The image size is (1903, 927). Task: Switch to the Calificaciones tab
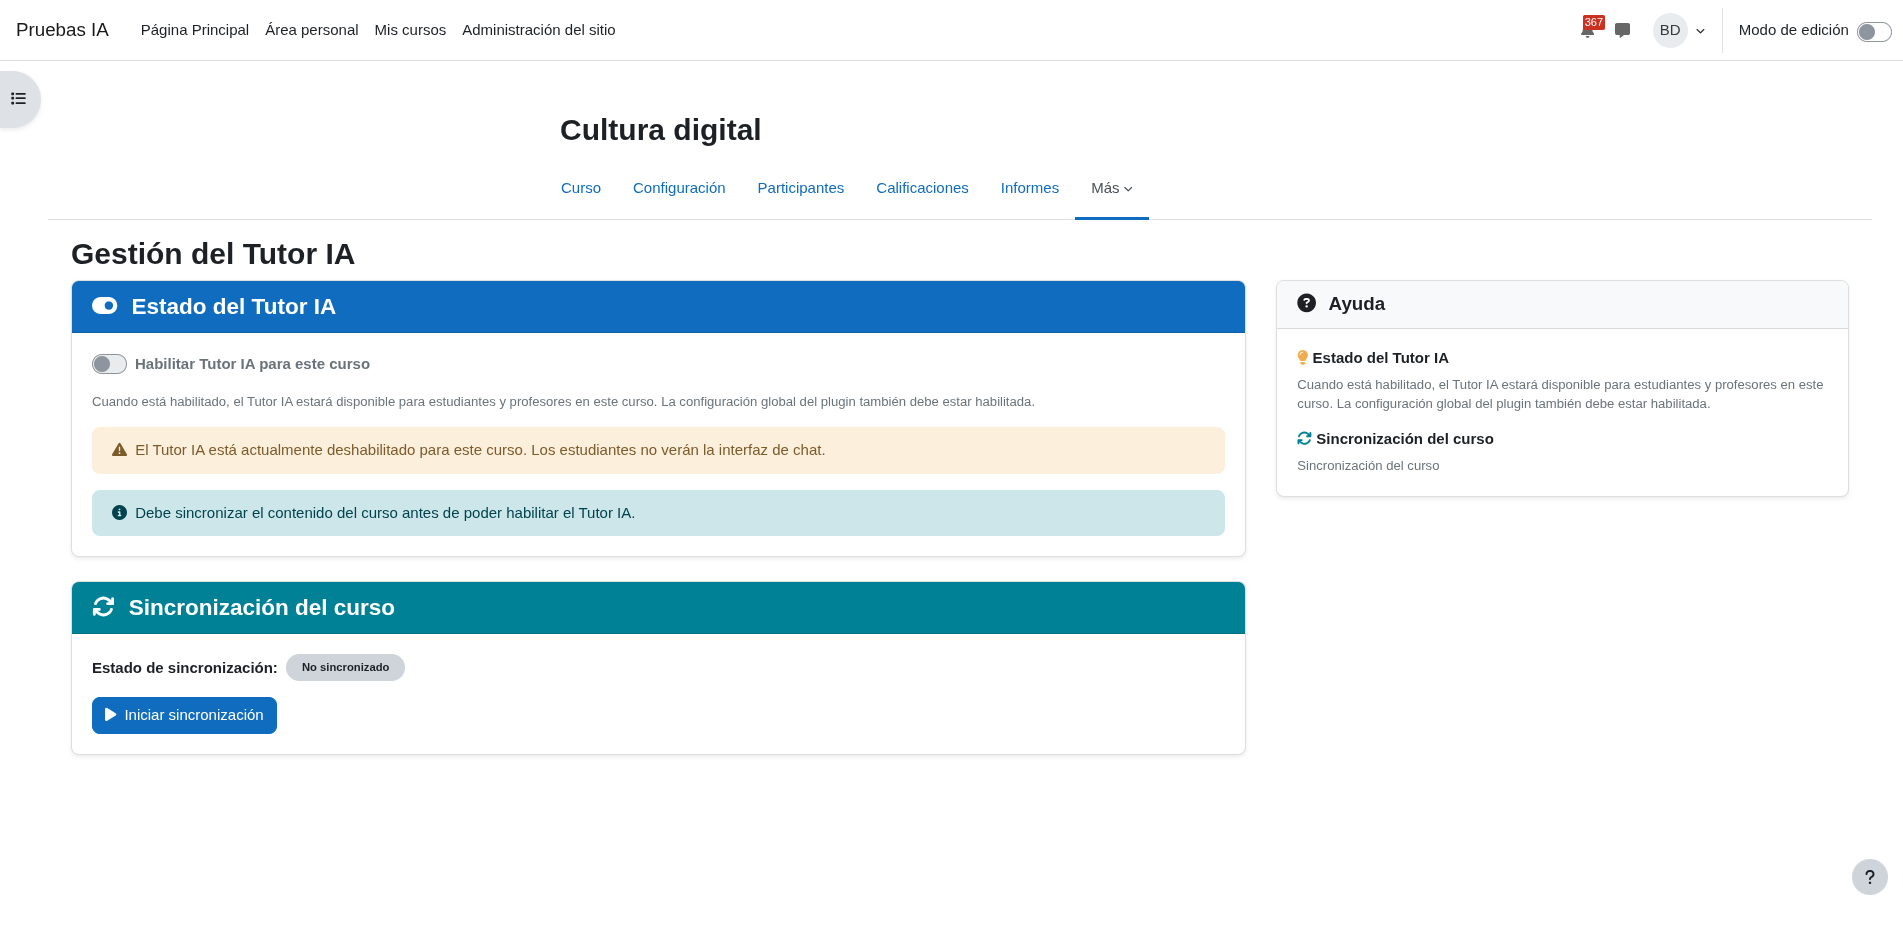point(922,188)
